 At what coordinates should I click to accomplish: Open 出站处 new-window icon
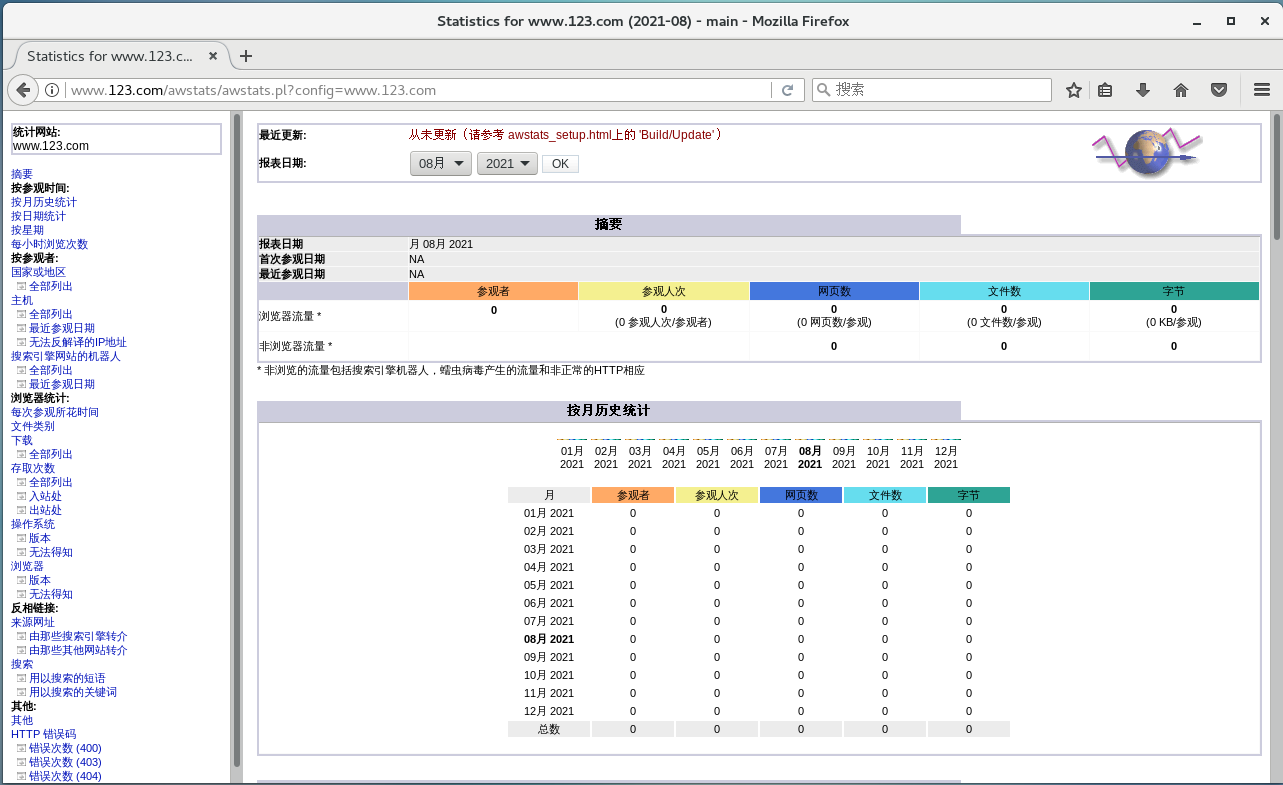click(x=21, y=511)
